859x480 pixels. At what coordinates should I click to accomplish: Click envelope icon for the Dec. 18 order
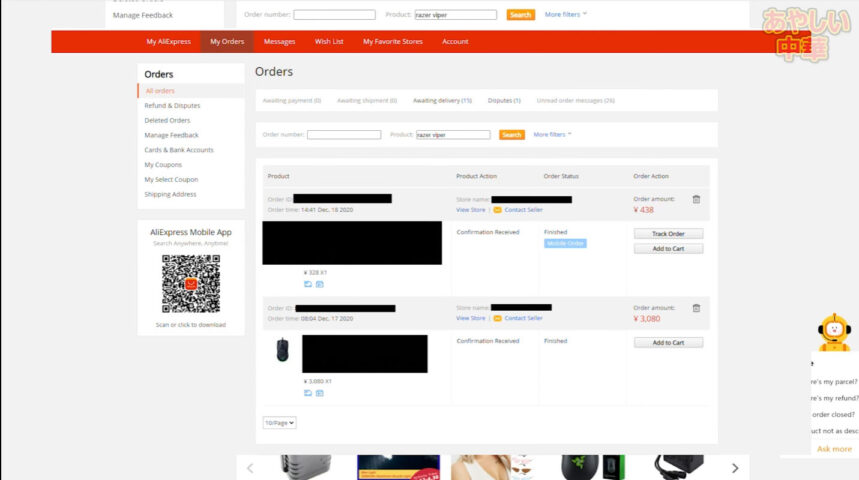click(497, 210)
